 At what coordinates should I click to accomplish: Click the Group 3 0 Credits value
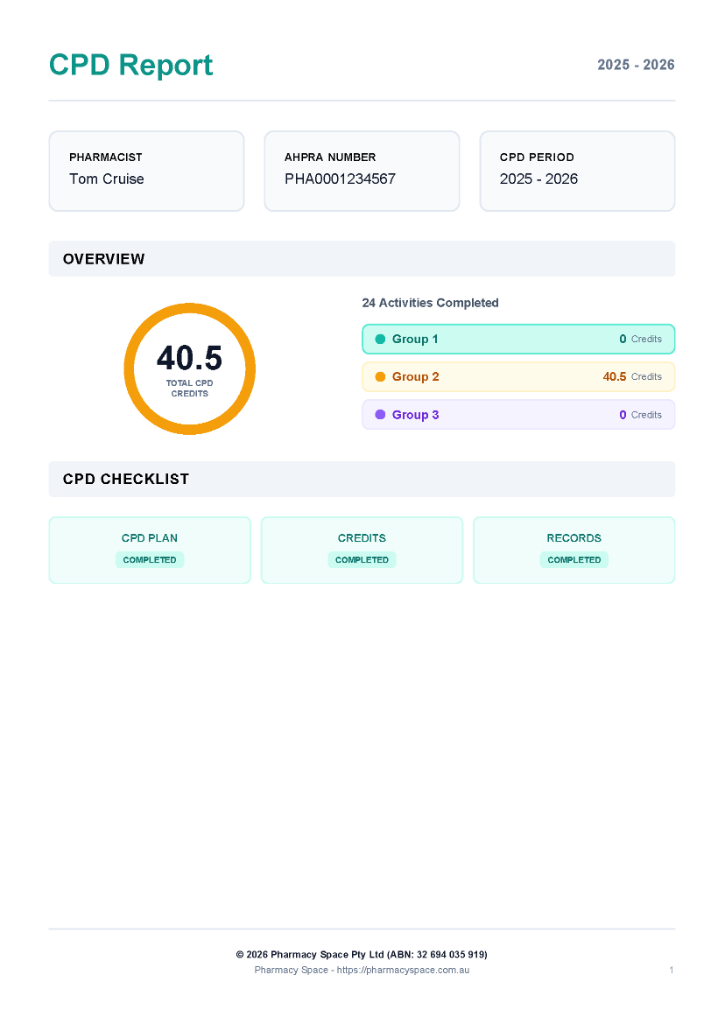click(x=640, y=415)
